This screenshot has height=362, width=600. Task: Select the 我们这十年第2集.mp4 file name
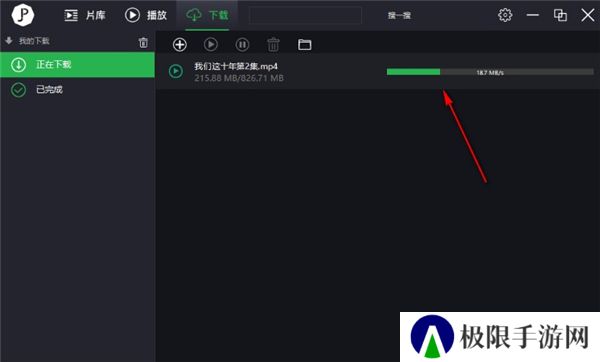click(x=236, y=66)
